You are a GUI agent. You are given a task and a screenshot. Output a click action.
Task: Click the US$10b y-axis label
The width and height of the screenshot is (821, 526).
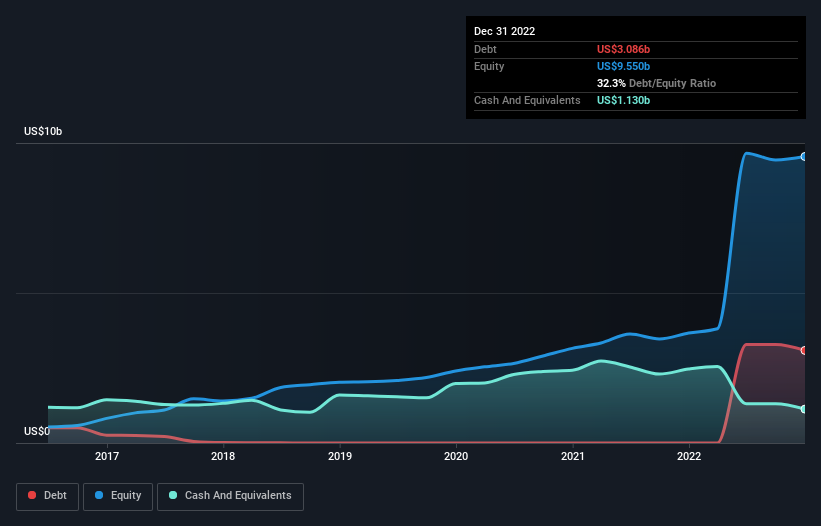tap(43, 131)
